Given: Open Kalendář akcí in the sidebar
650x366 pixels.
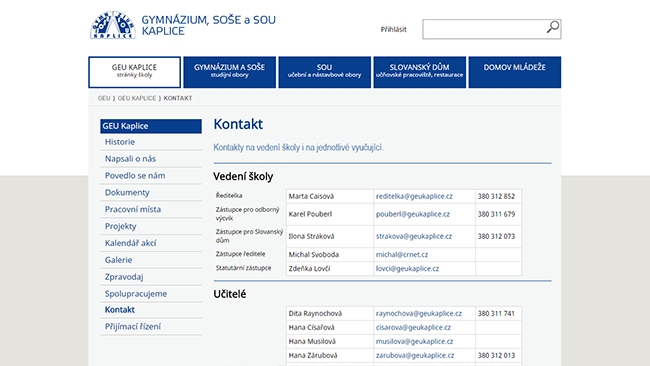Looking at the screenshot, I should (x=130, y=243).
